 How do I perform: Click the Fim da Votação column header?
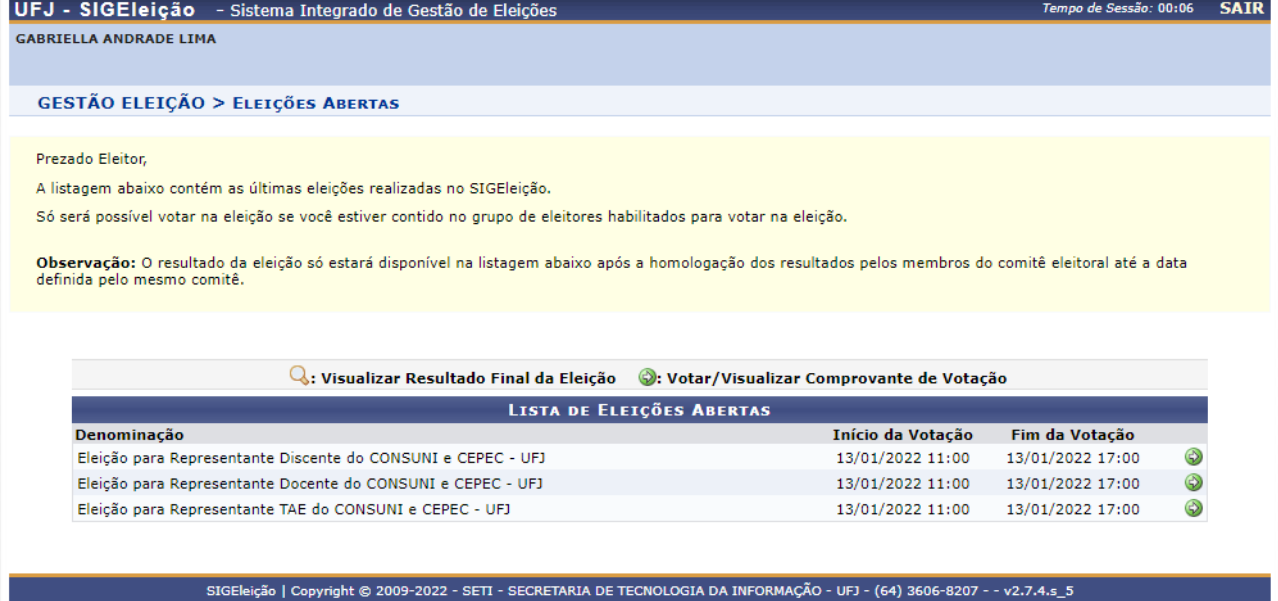pos(1073,435)
